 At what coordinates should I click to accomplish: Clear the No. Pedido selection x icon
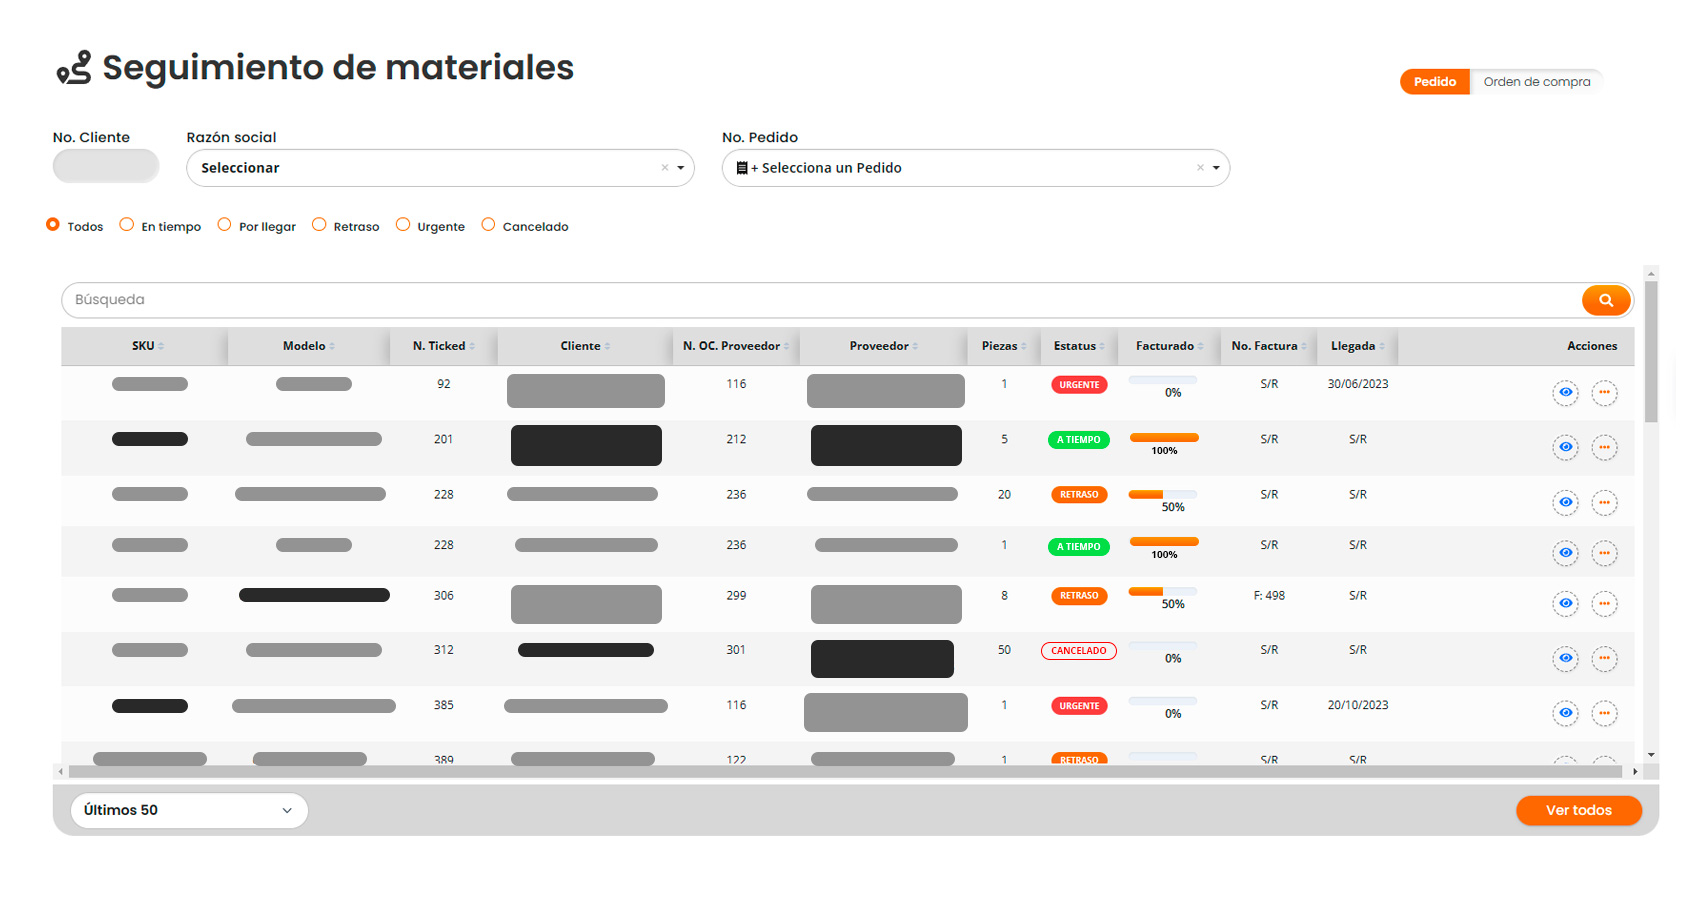1200,168
